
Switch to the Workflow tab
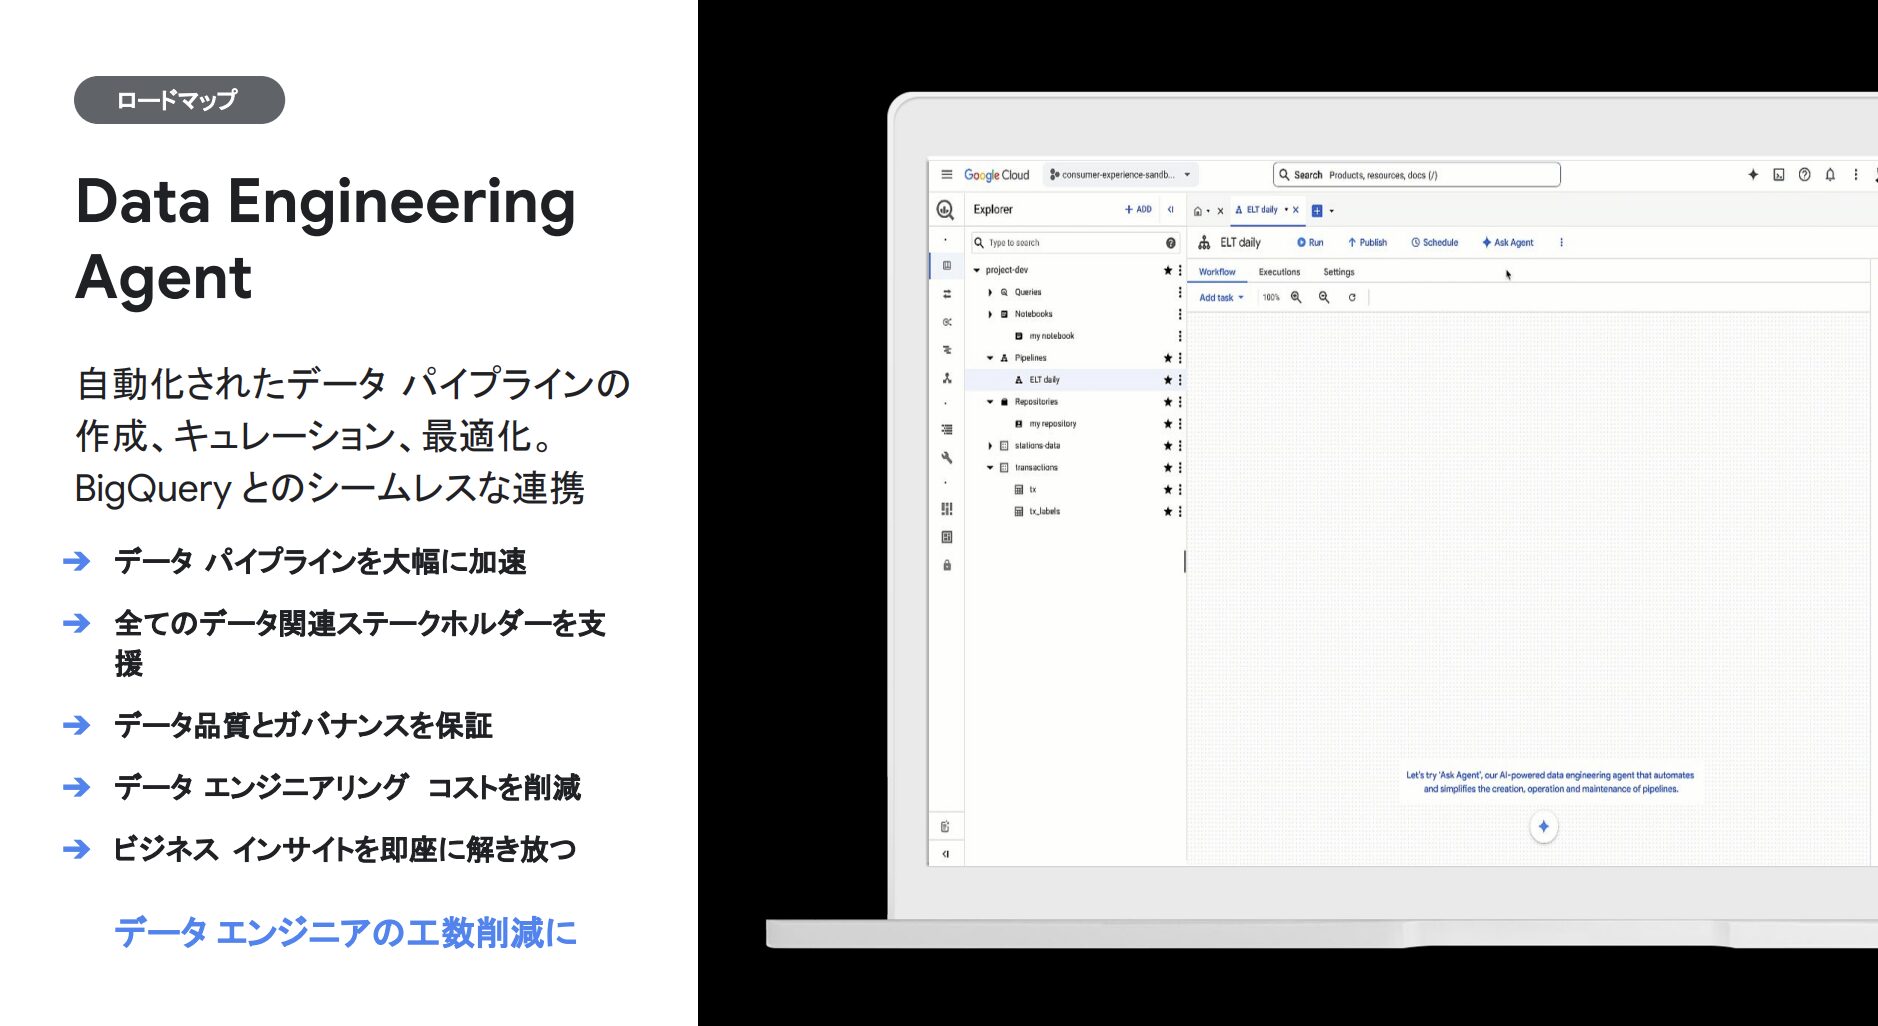pos(1217,272)
